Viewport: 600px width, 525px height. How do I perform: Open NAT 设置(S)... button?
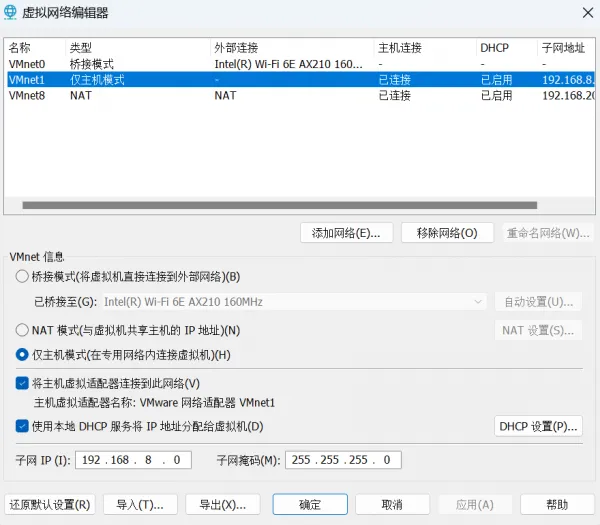point(538,330)
